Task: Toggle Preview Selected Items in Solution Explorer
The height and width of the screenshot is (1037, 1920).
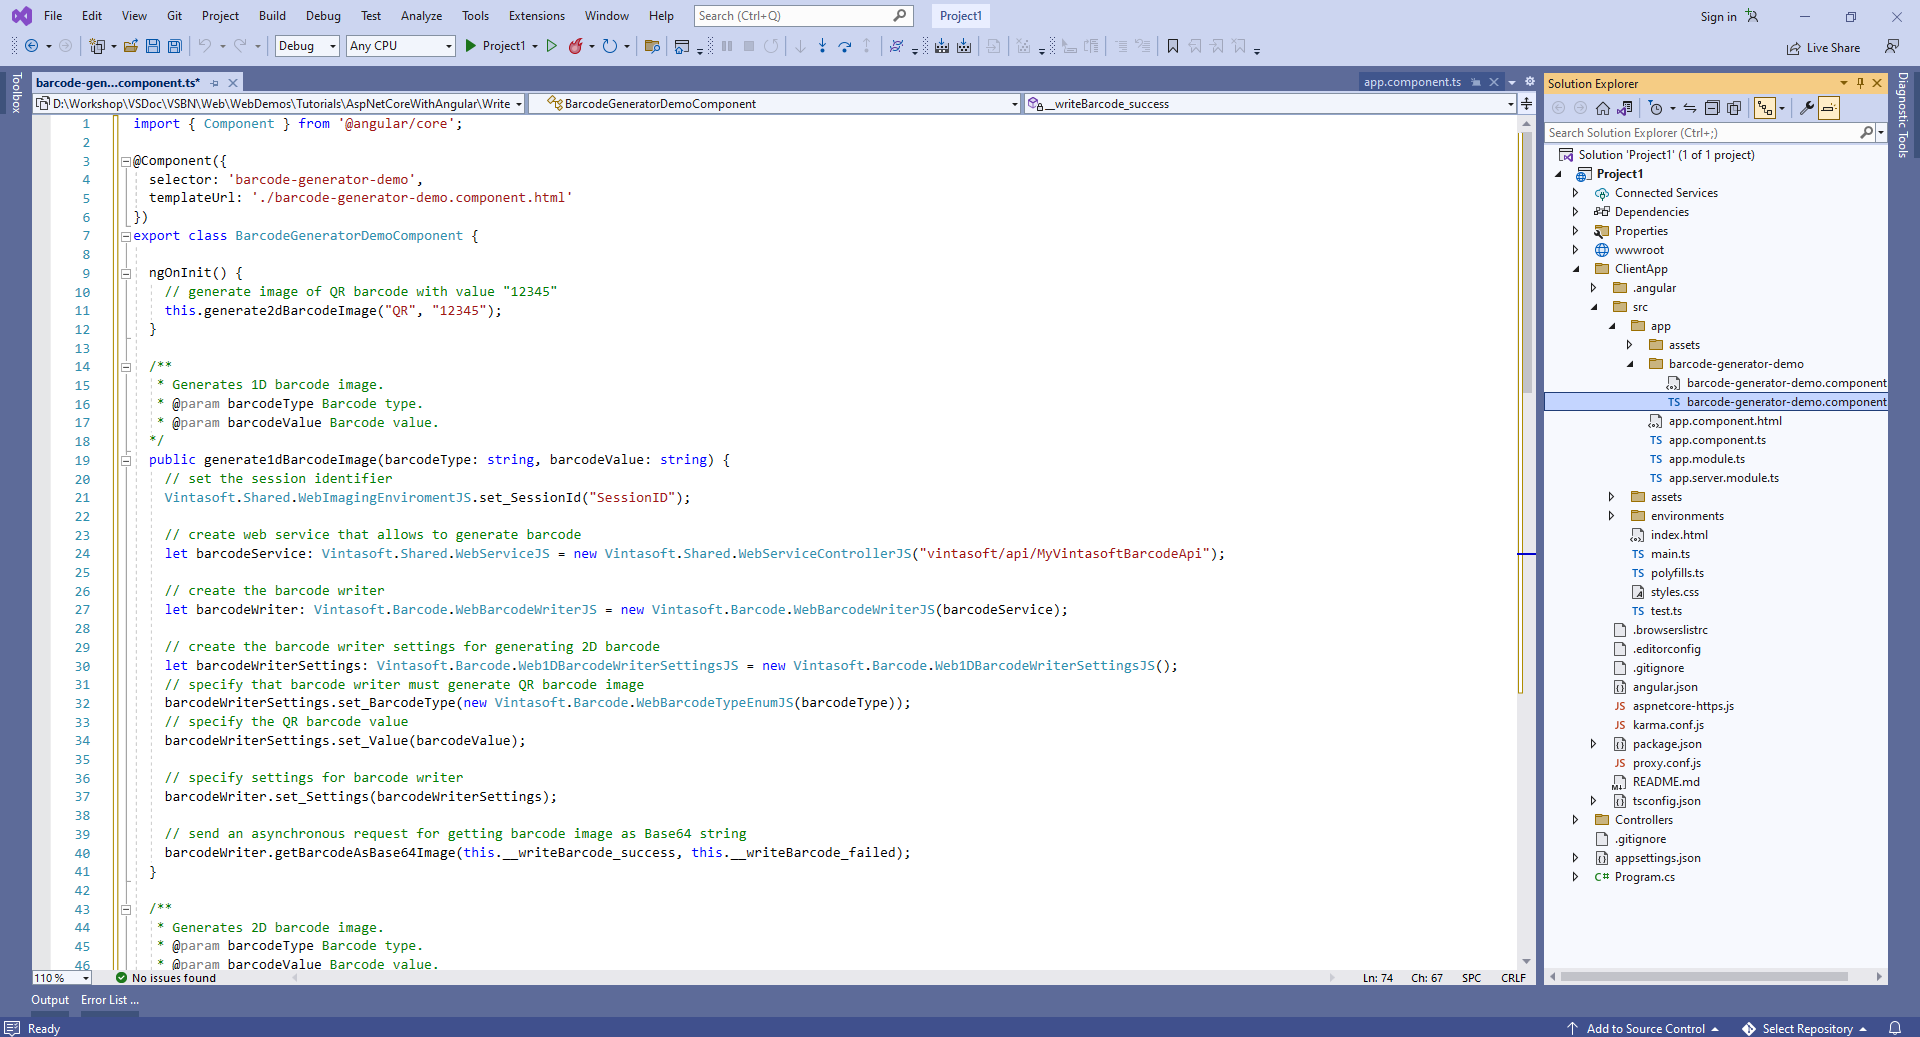Action: (1829, 108)
